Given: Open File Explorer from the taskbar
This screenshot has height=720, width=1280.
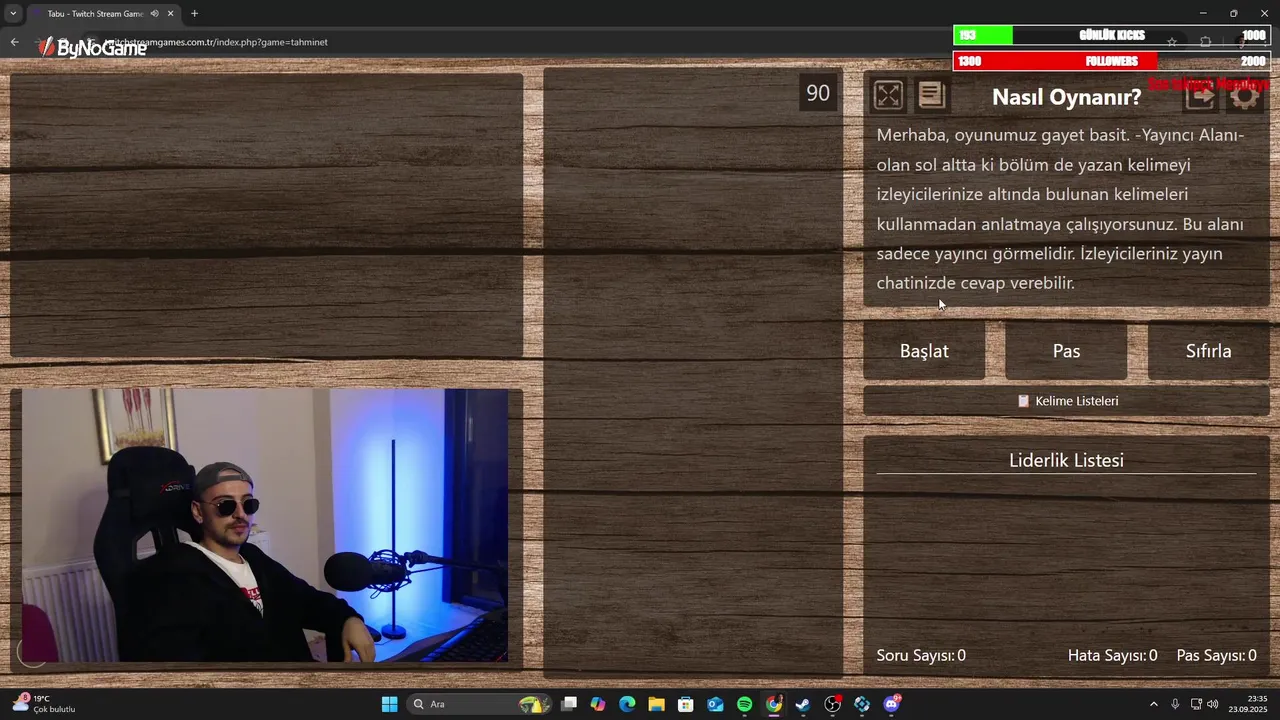Looking at the screenshot, I should pos(656,704).
